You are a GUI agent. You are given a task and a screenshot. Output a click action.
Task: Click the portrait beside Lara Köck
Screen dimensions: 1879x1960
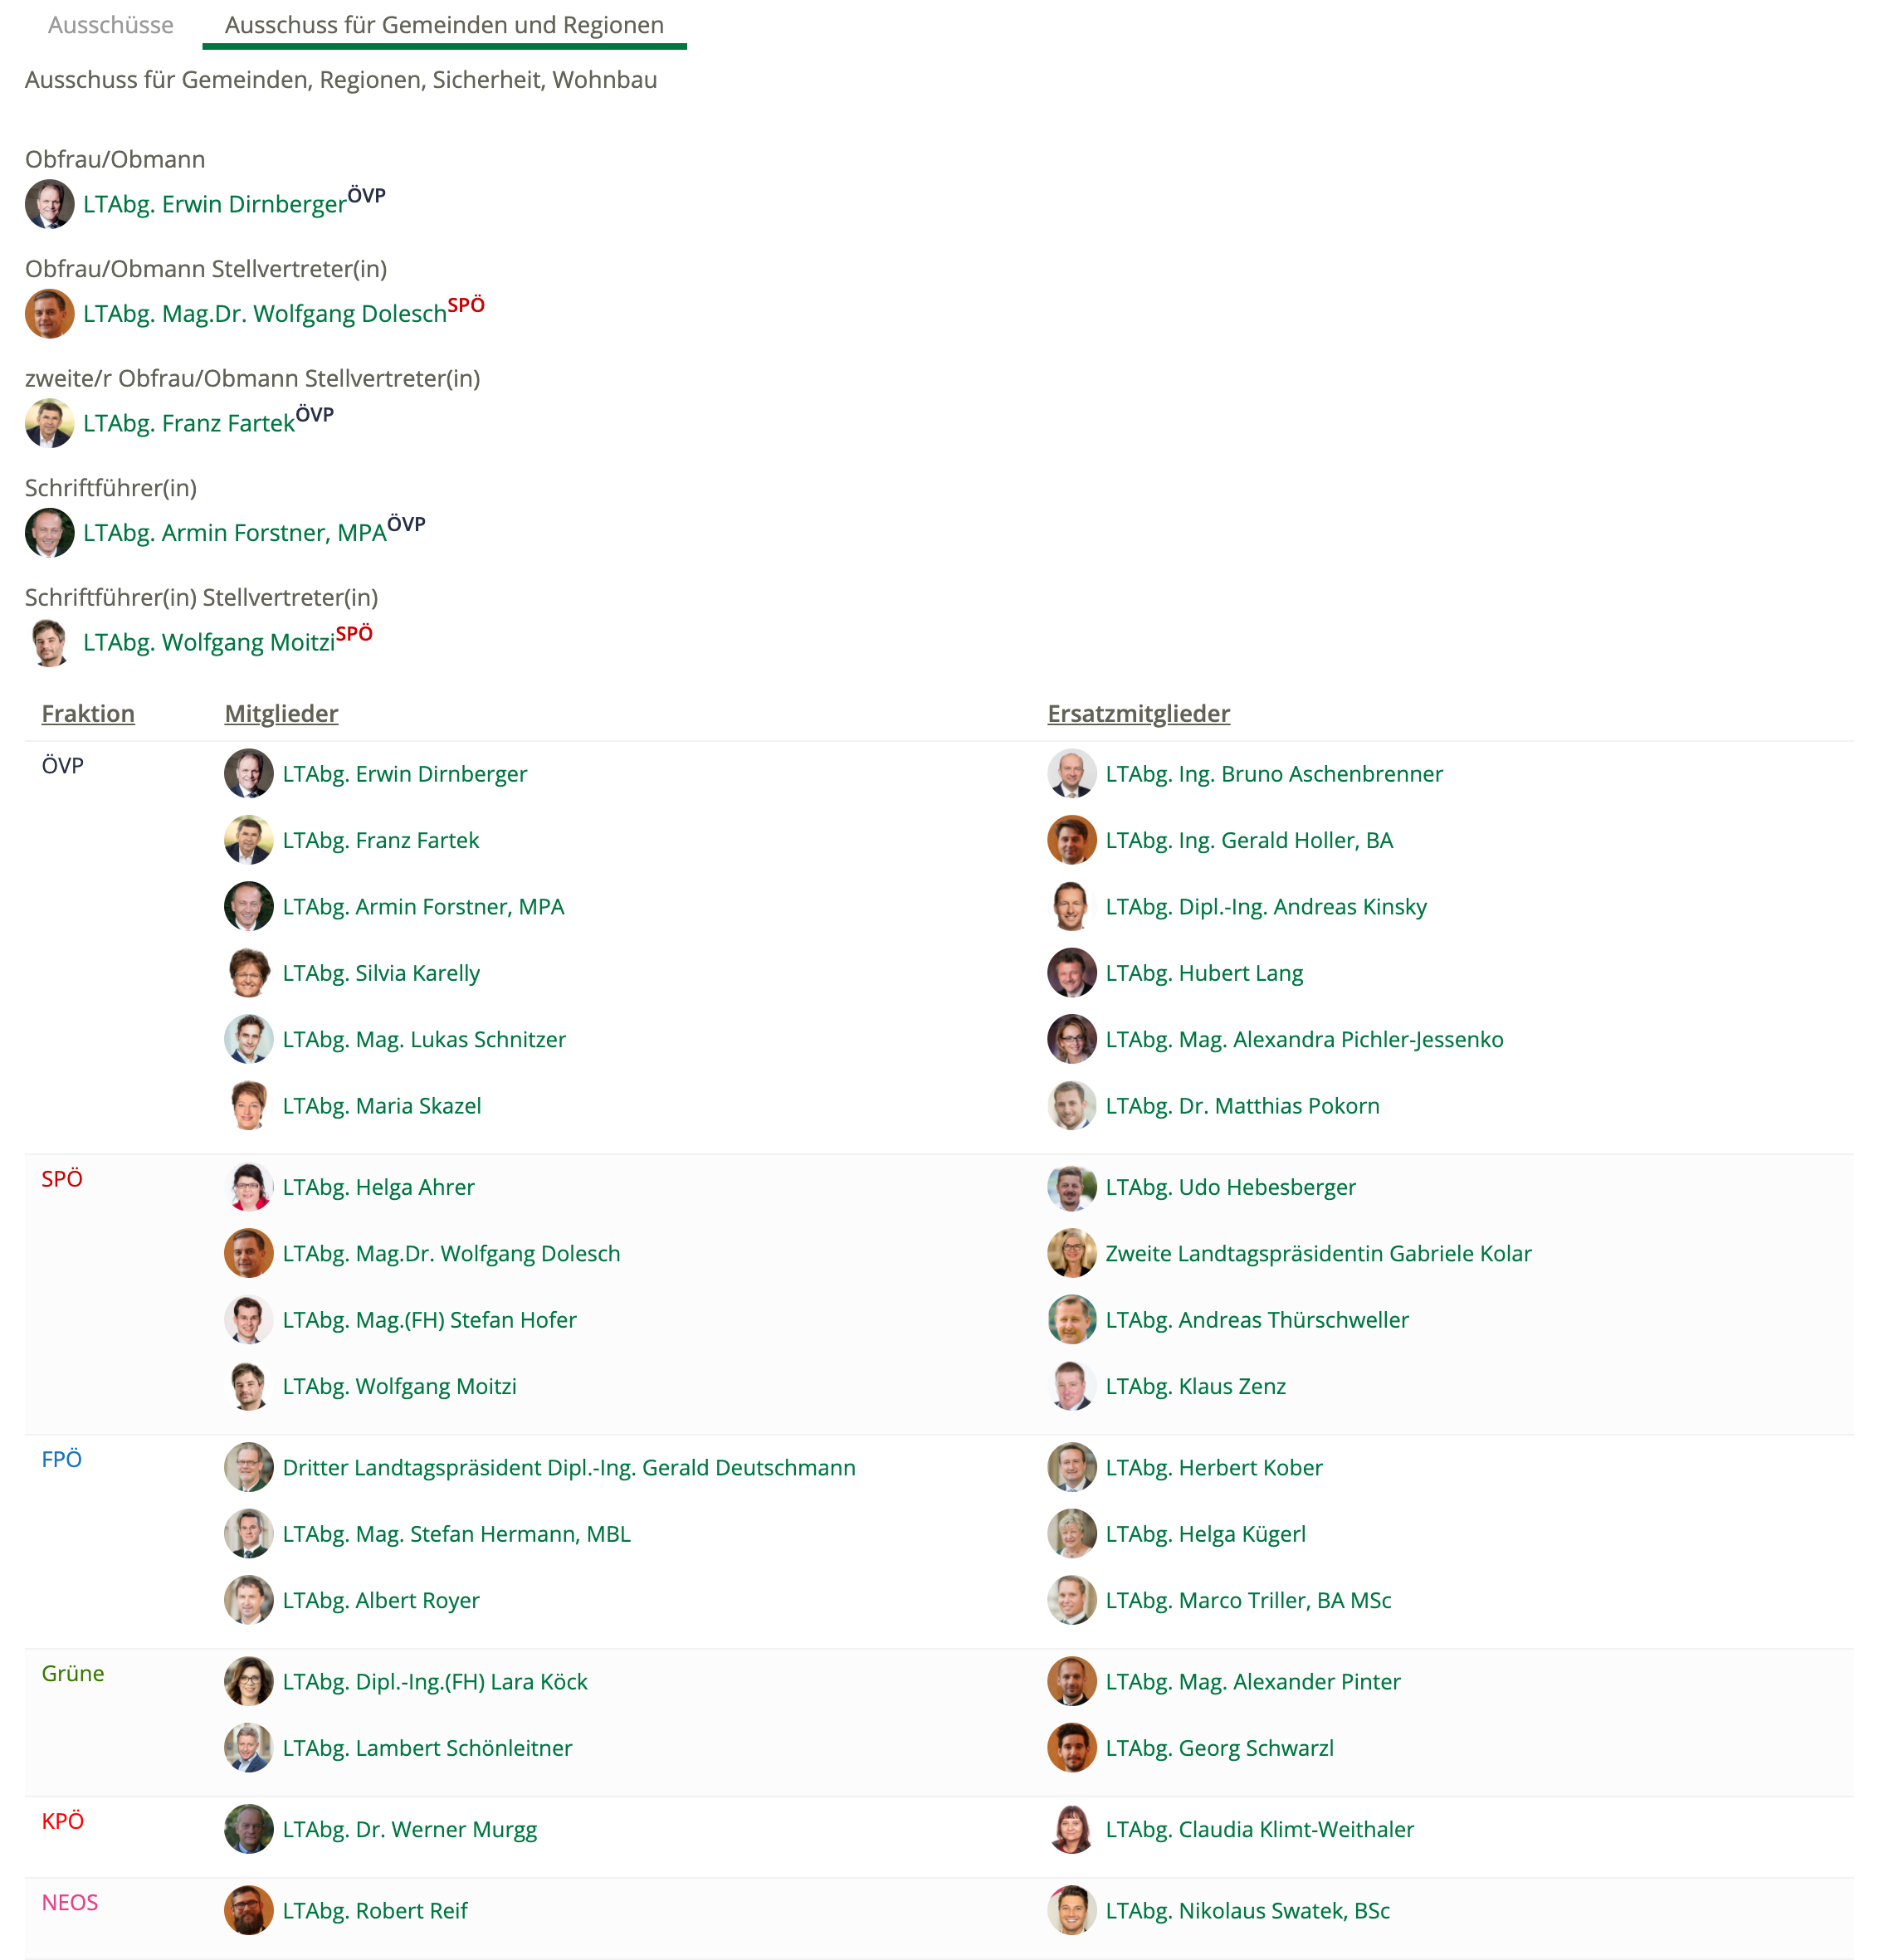click(x=249, y=1681)
